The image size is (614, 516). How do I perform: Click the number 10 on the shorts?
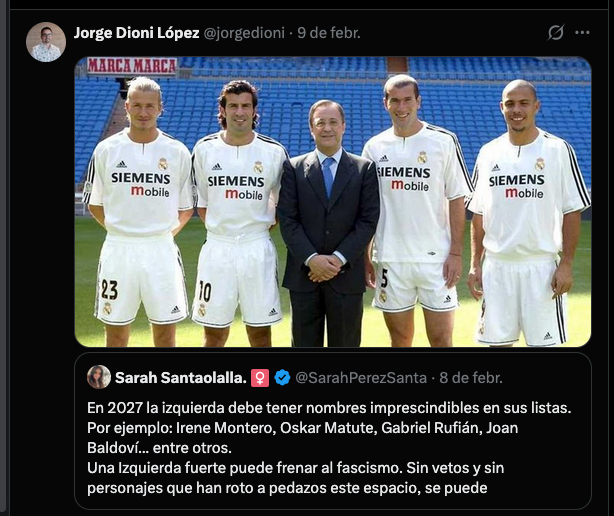coord(205,292)
